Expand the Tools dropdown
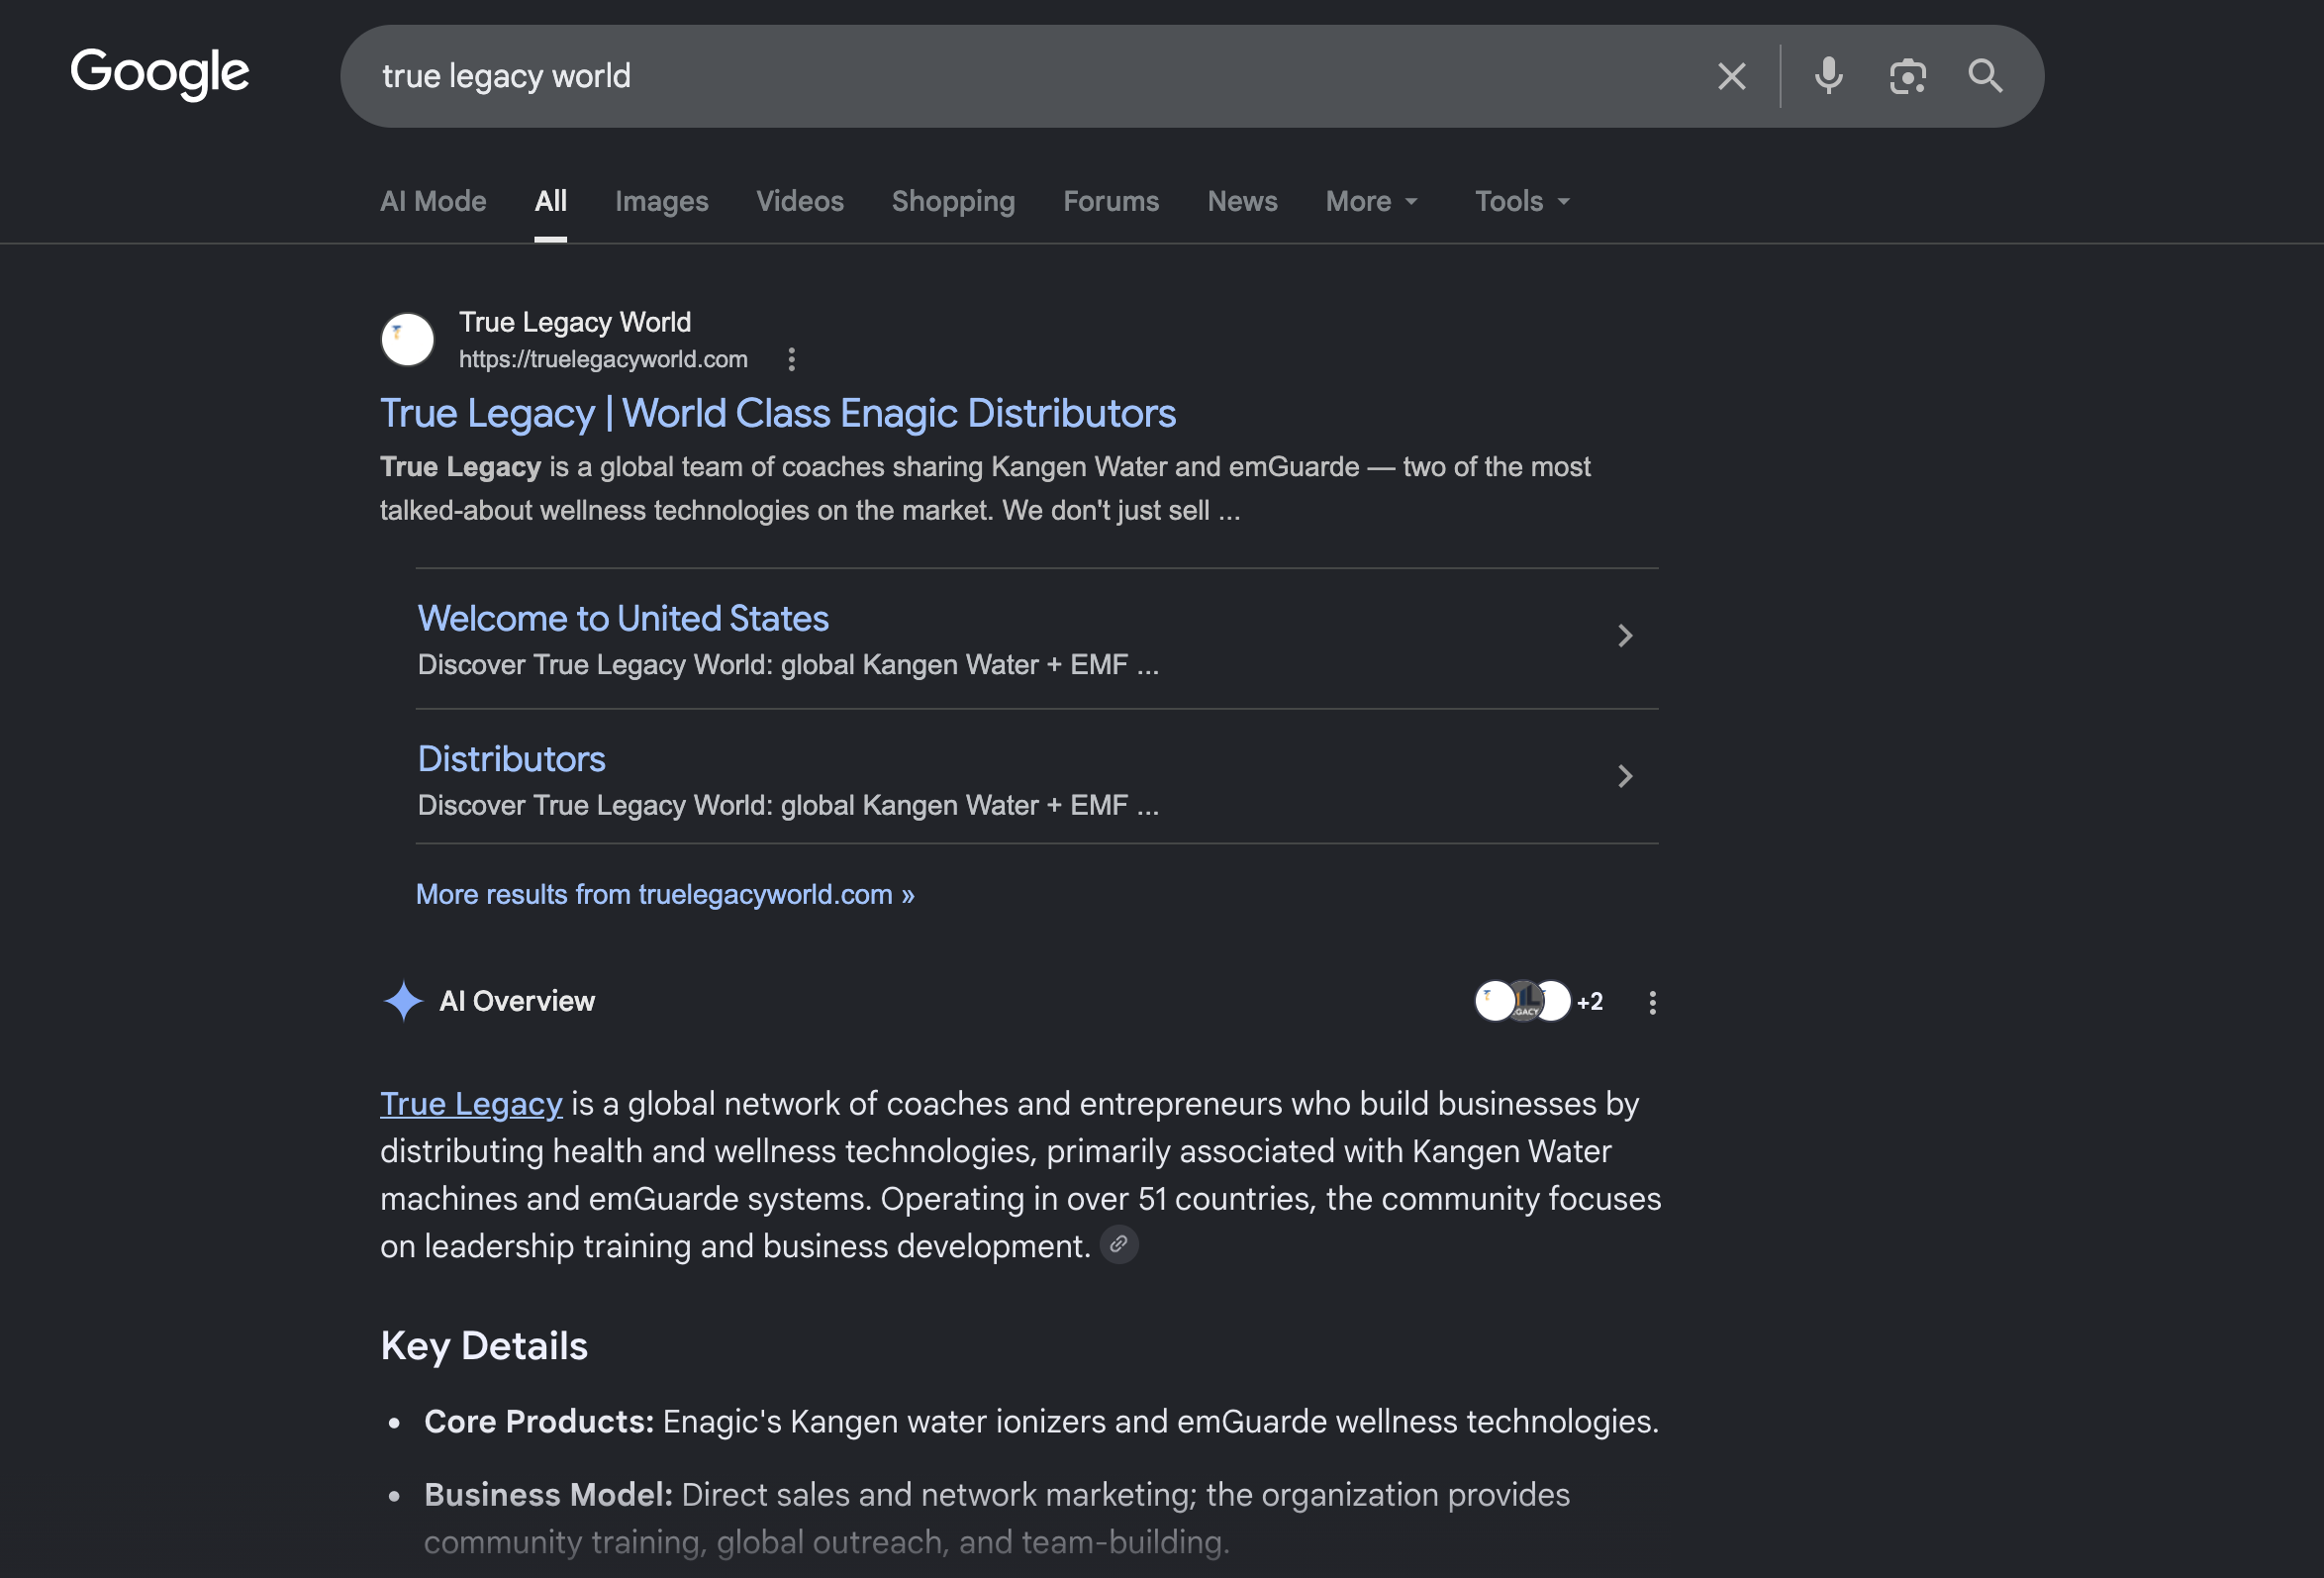This screenshot has width=2324, height=1578. click(1522, 201)
